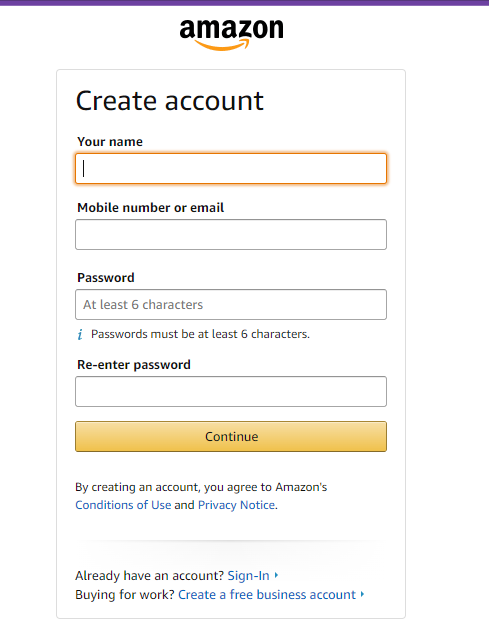Screen dimensions: 489x628
Task: Click the Password label text
Action: (106, 278)
